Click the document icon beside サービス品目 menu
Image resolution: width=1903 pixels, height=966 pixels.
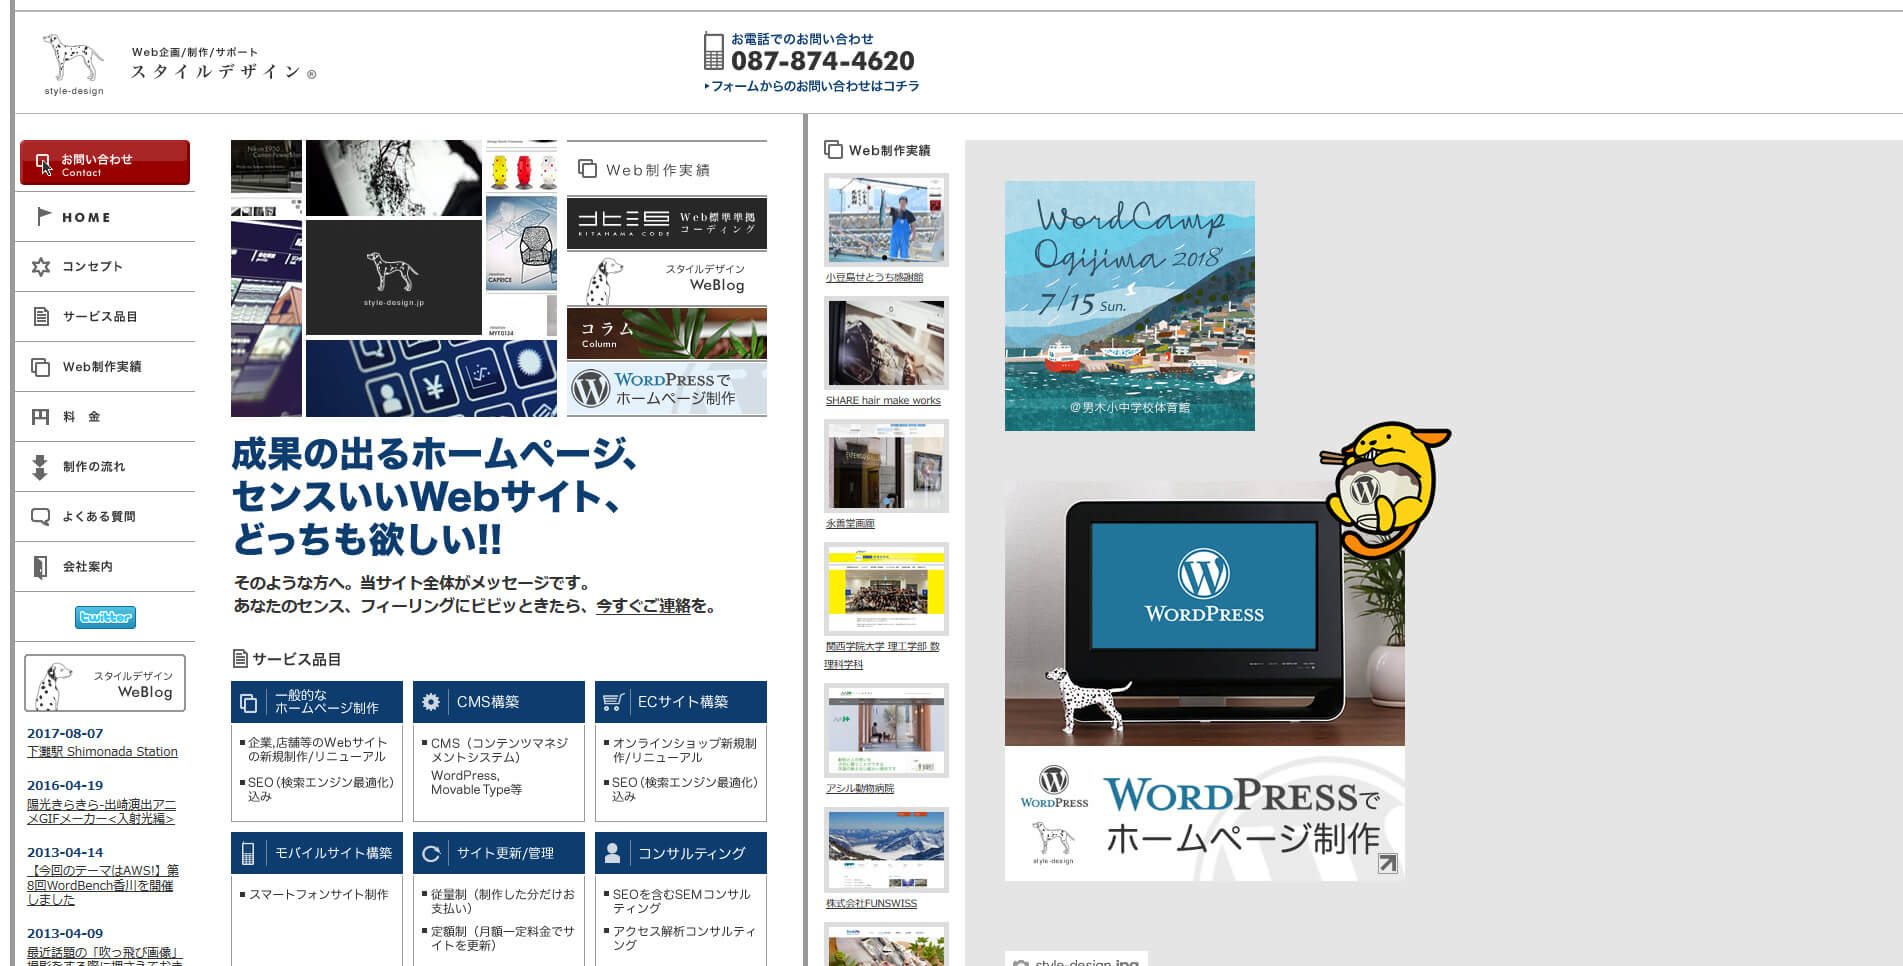pyautogui.click(x=41, y=317)
